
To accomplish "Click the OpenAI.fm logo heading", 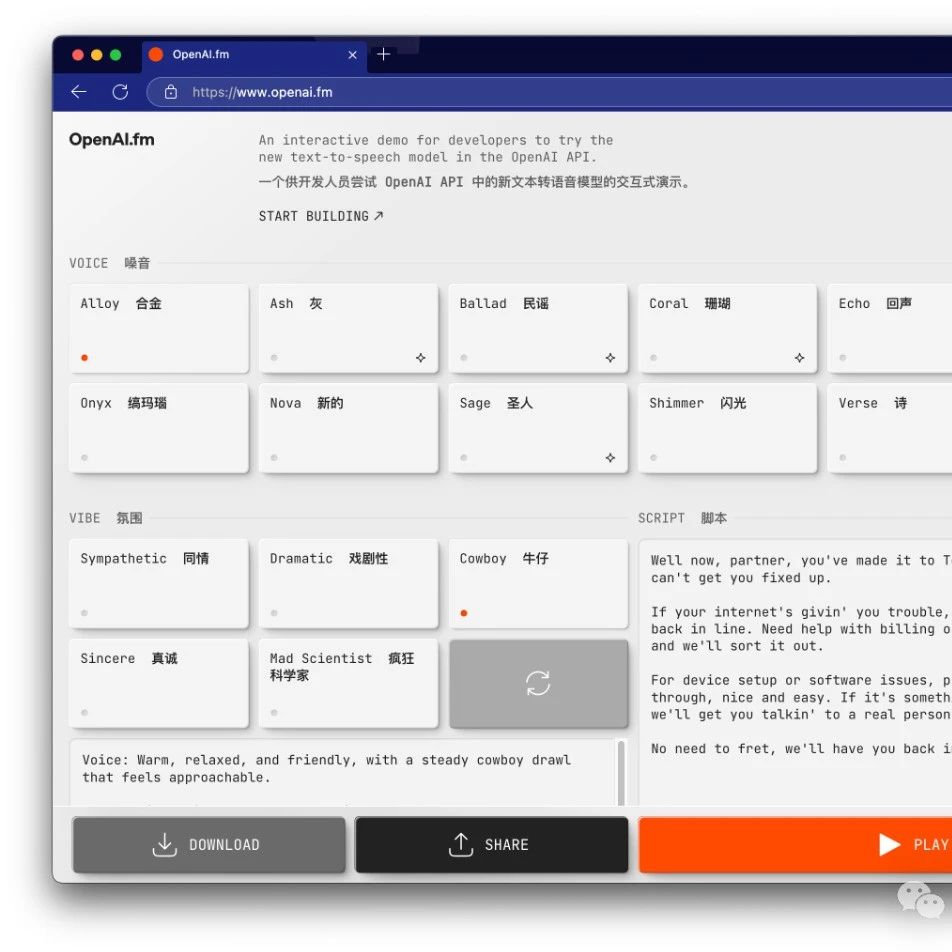I will [x=112, y=140].
